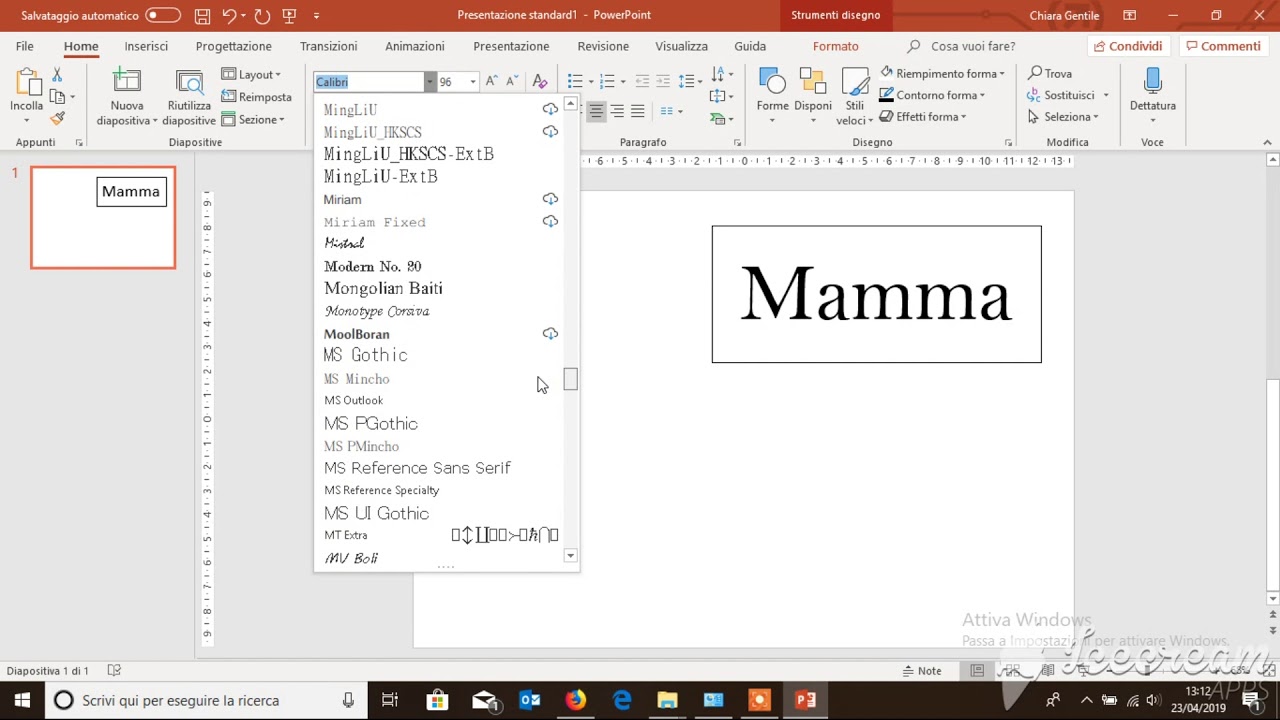Click the Sostituisci button
1280x720 pixels.
pyautogui.click(x=1061, y=95)
